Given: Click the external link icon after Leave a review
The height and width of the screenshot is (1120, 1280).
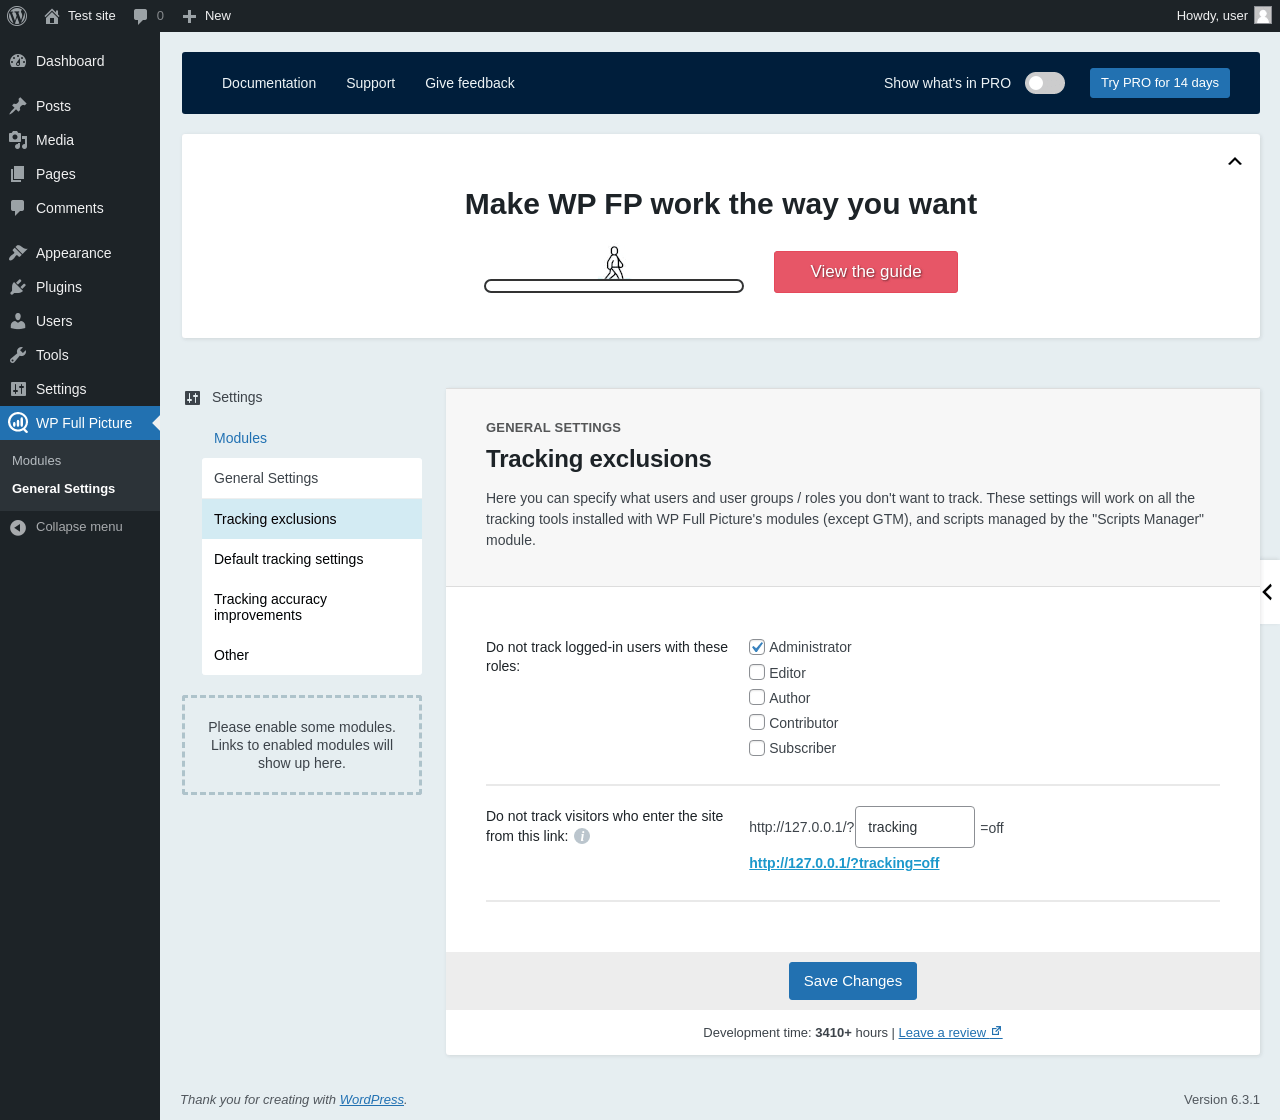Looking at the screenshot, I should (996, 1032).
